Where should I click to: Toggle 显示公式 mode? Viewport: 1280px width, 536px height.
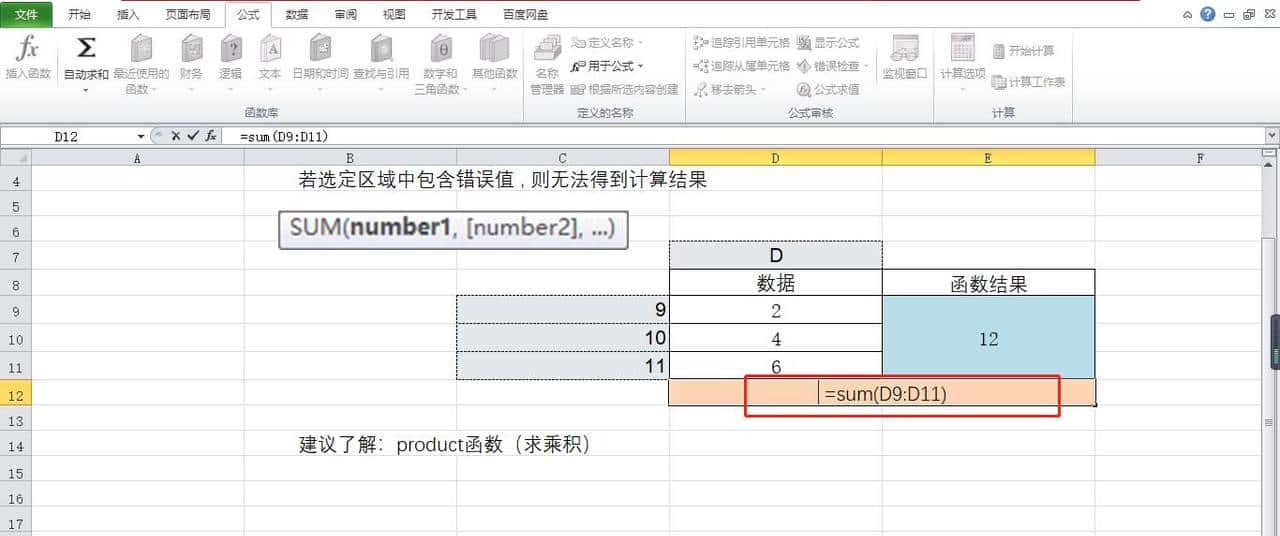tap(828, 43)
